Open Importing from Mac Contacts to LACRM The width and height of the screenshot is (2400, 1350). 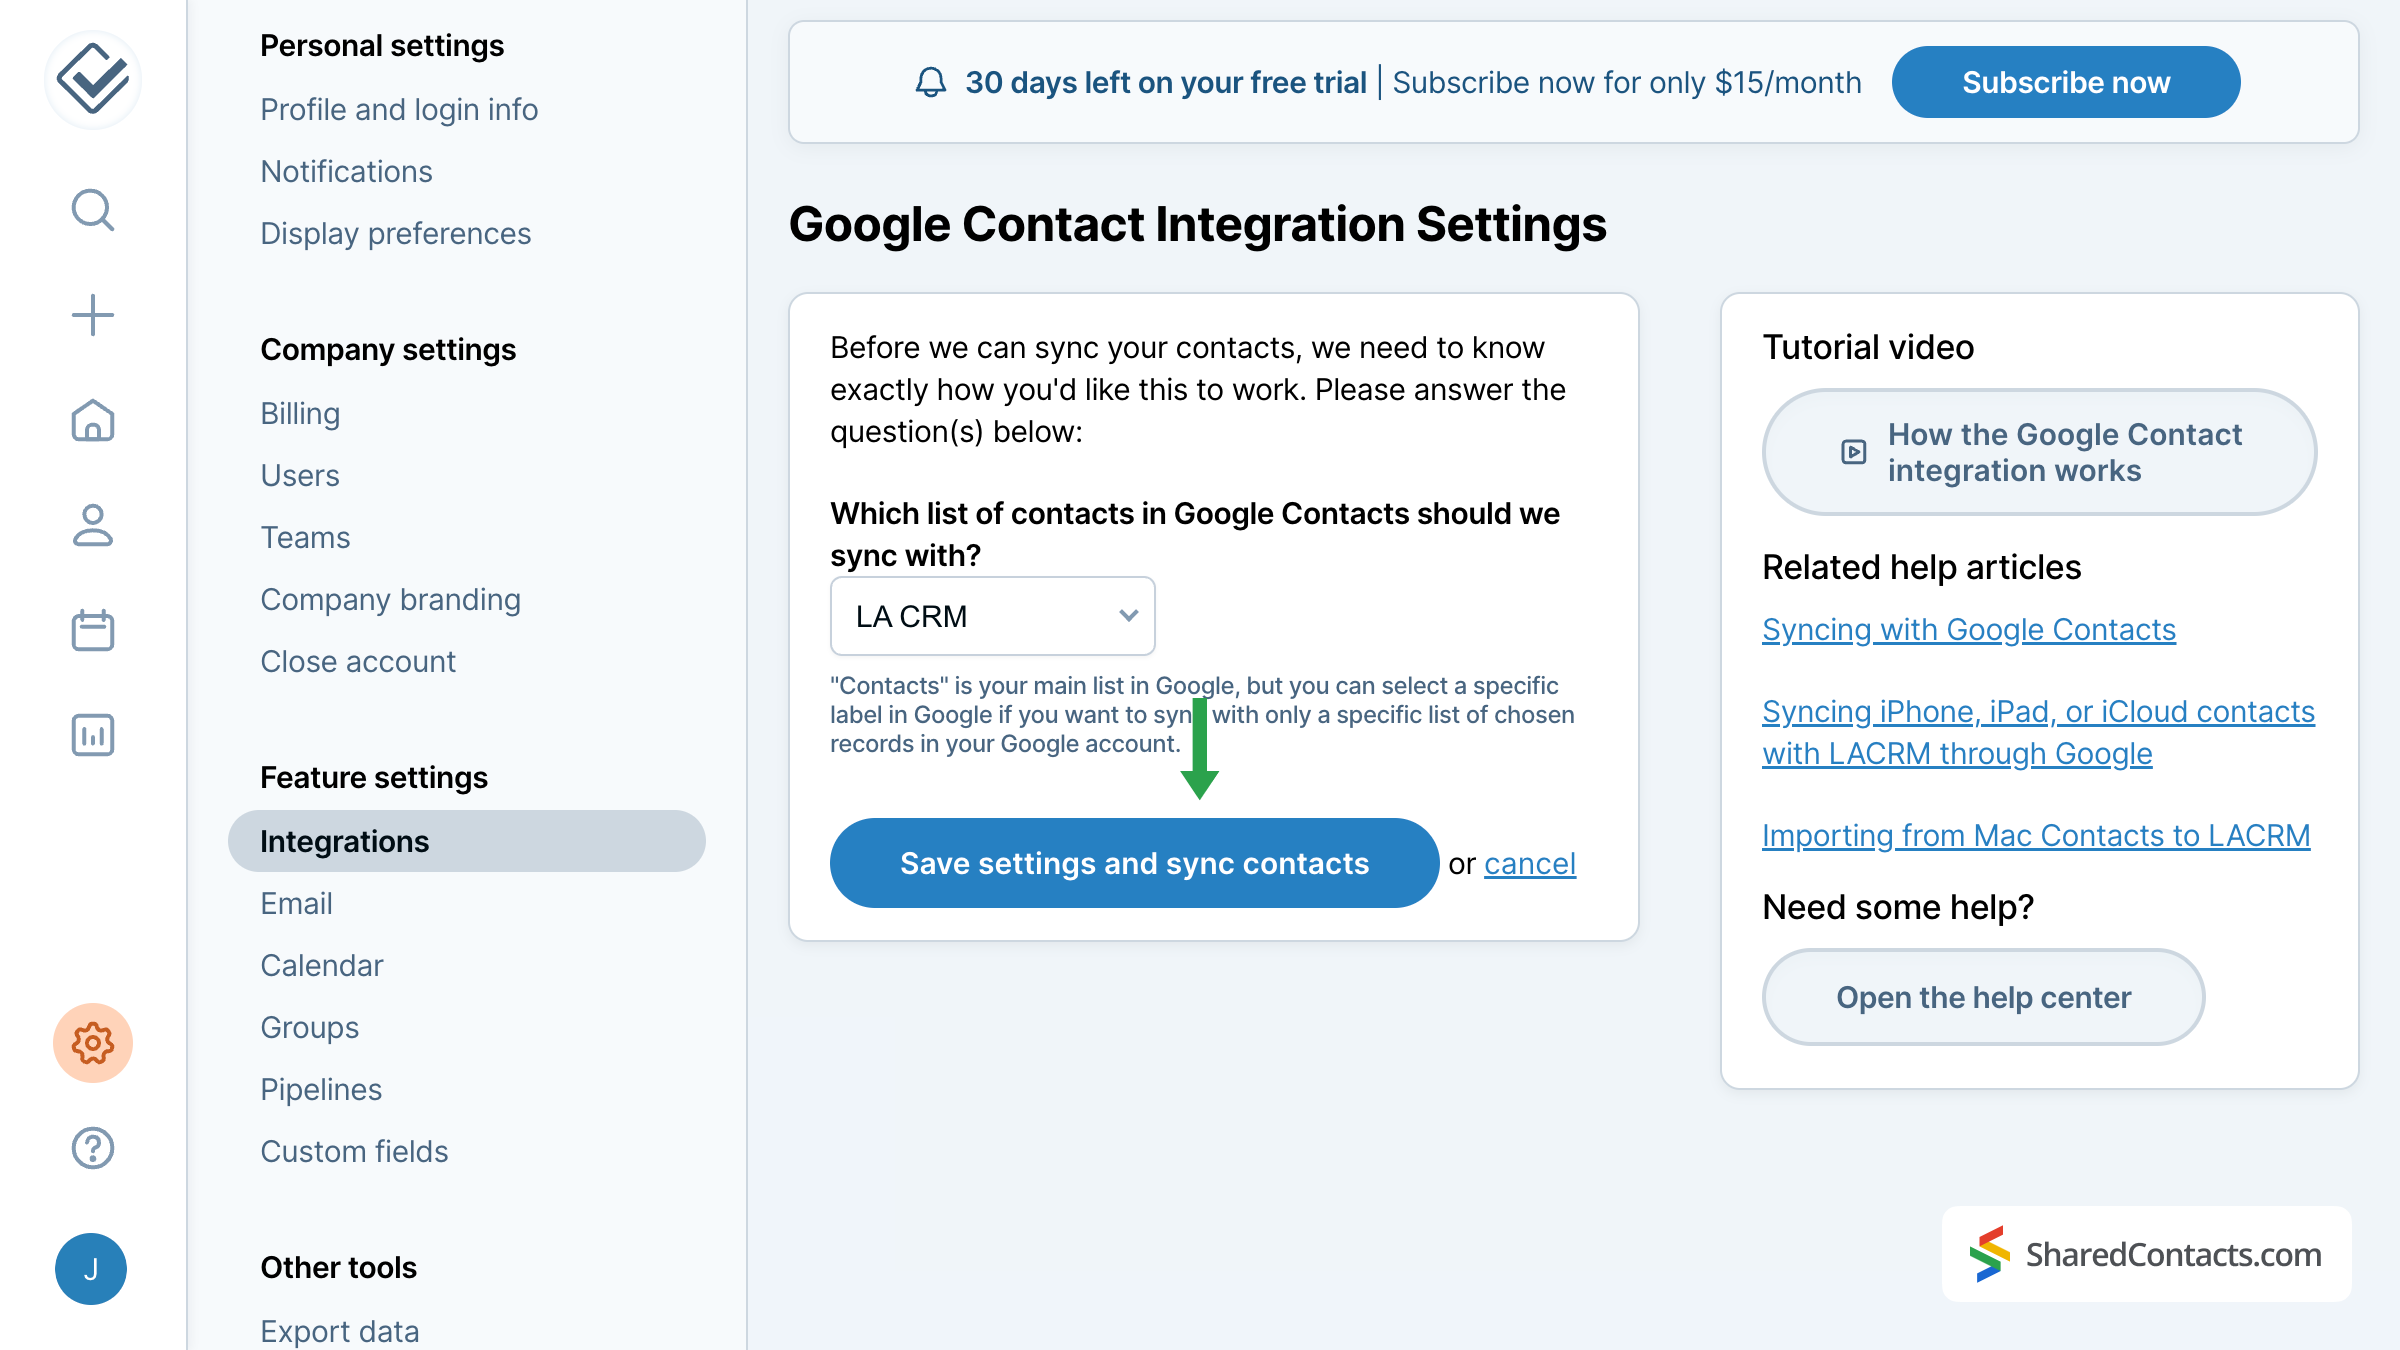pos(2036,835)
